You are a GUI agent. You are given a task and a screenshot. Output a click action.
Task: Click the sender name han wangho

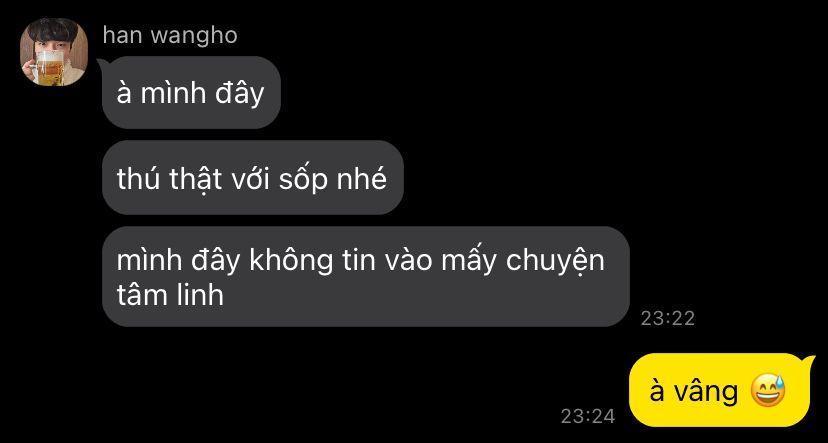[x=170, y=36]
